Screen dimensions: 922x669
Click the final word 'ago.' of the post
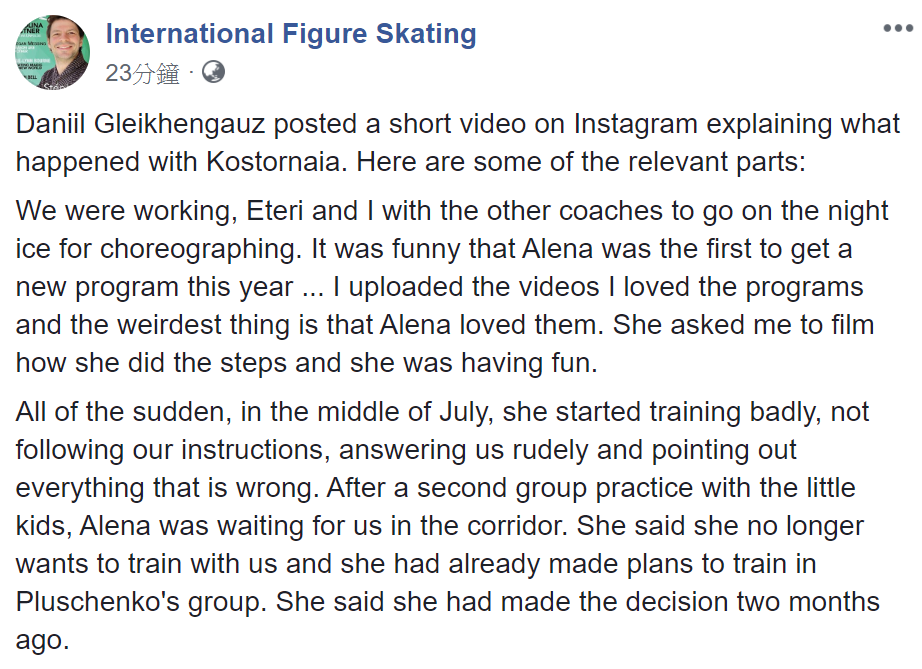pyautogui.click(x=42, y=640)
